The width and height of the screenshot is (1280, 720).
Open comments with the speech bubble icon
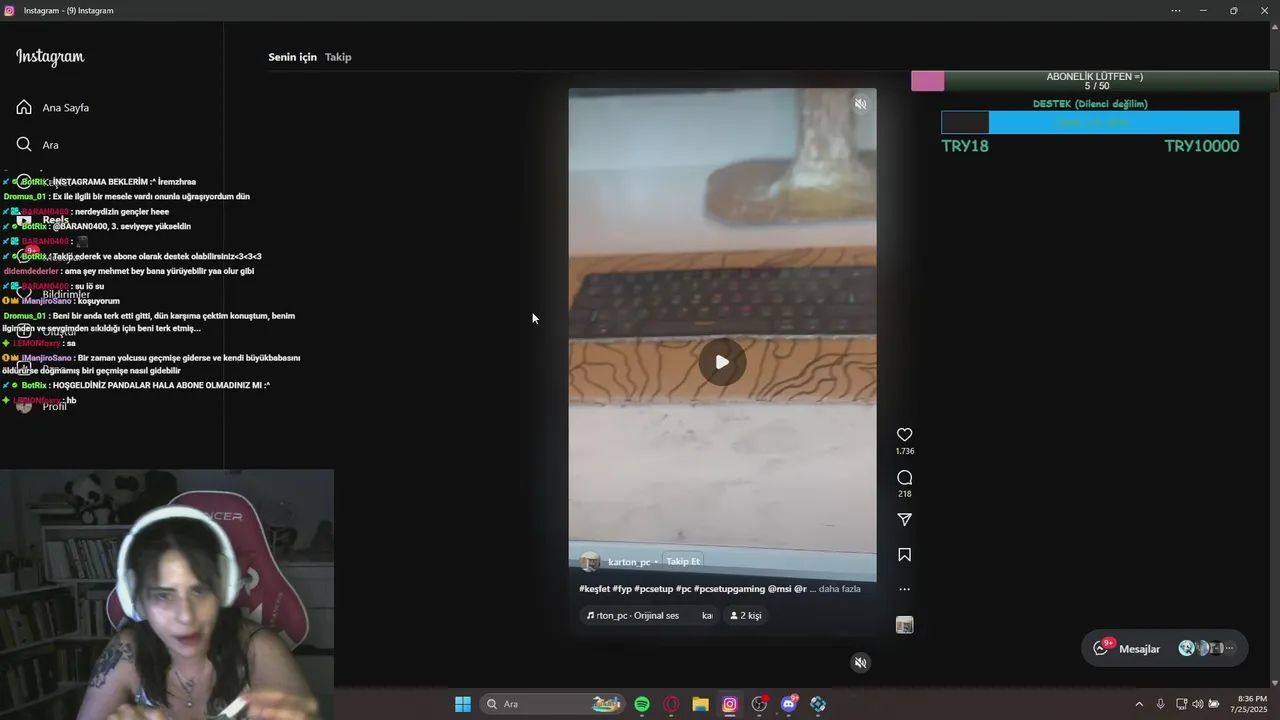click(x=904, y=478)
